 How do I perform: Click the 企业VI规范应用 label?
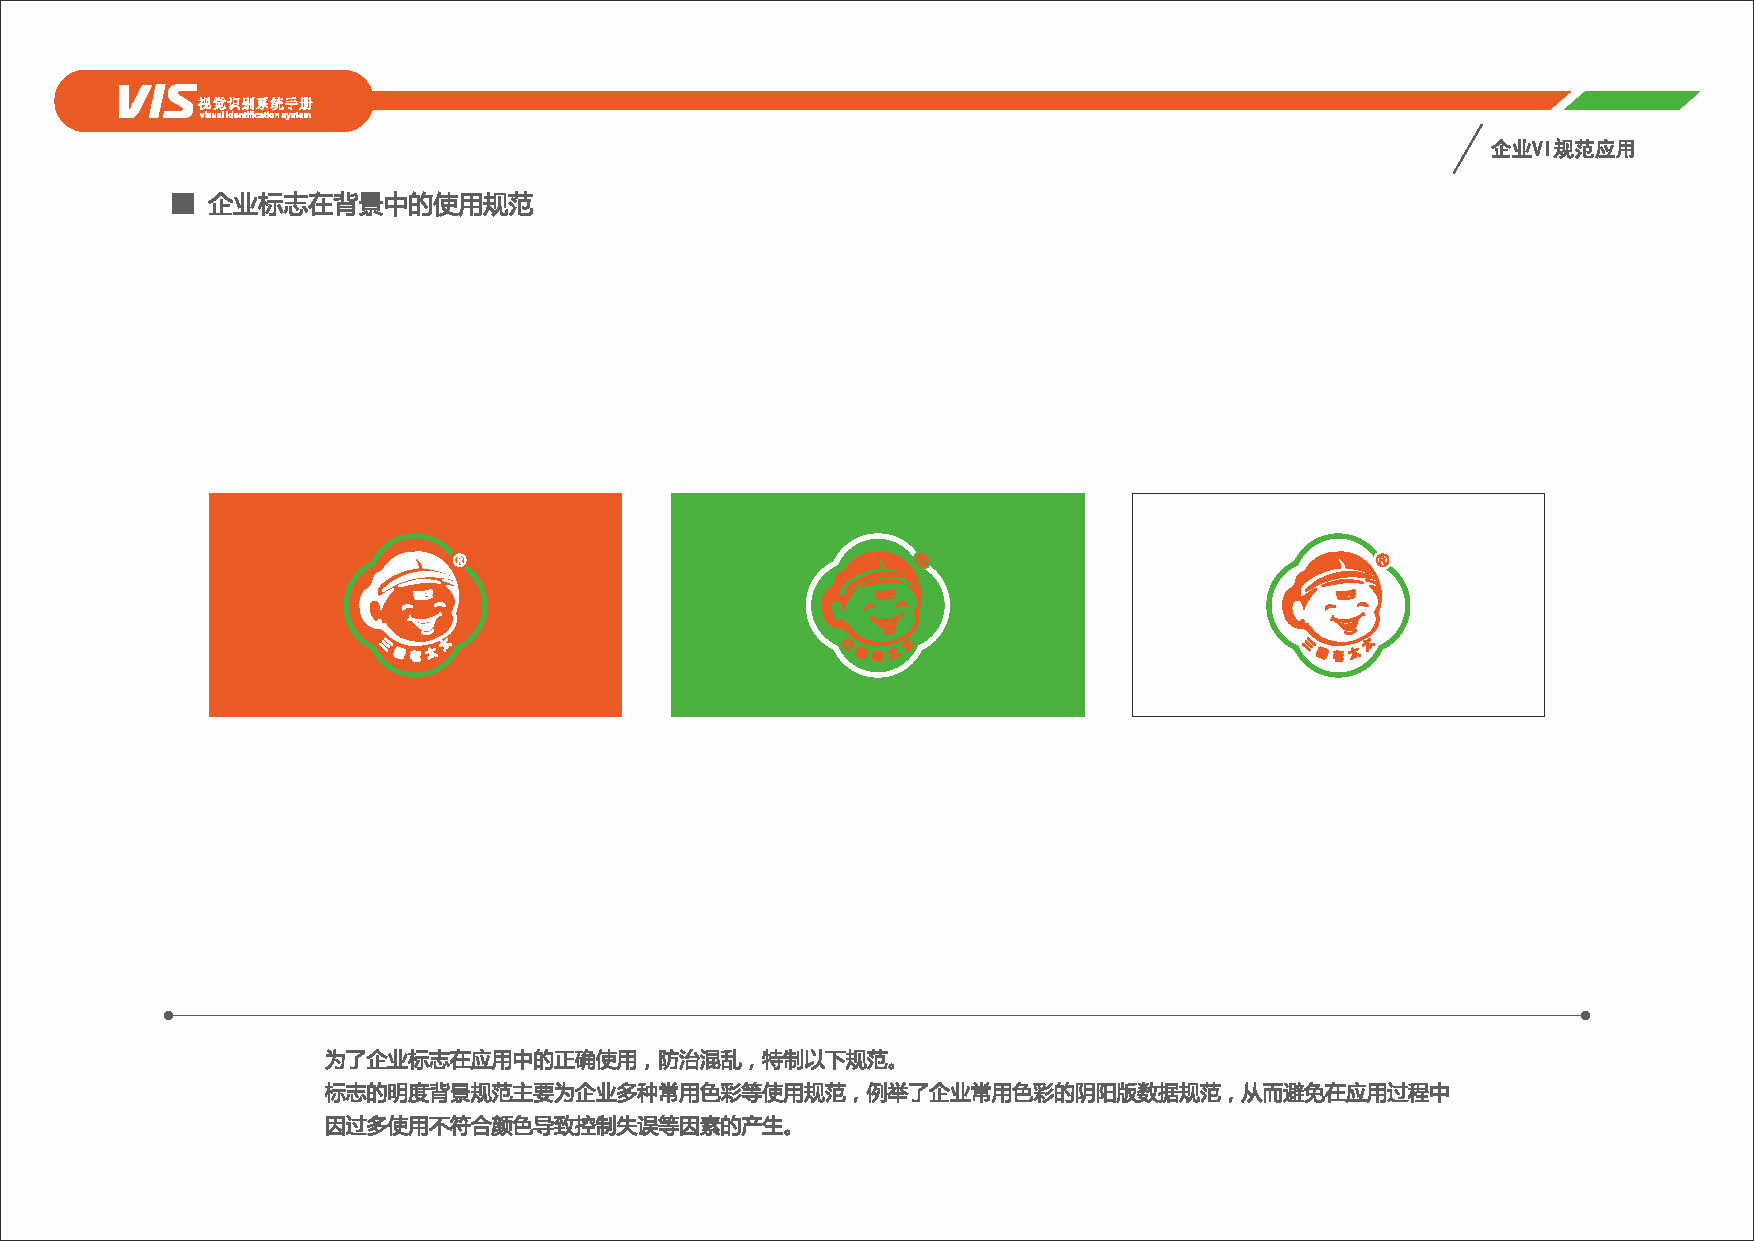click(x=1562, y=149)
